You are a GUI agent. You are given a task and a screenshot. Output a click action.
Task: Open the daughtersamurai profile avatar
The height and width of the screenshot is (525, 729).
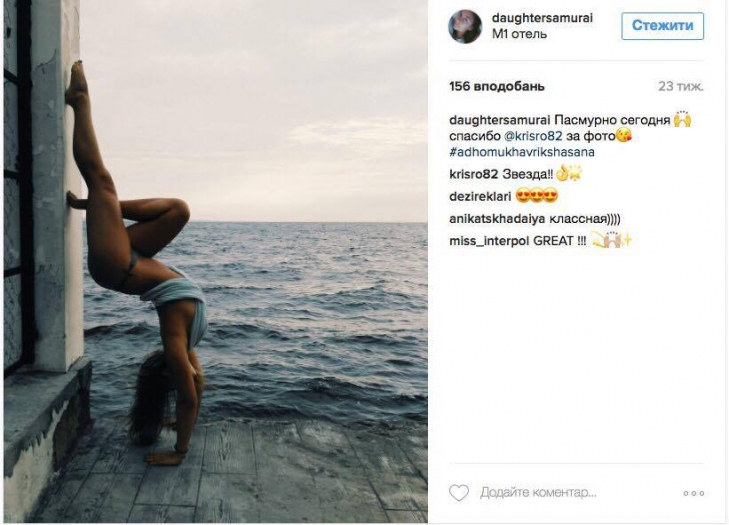465,27
